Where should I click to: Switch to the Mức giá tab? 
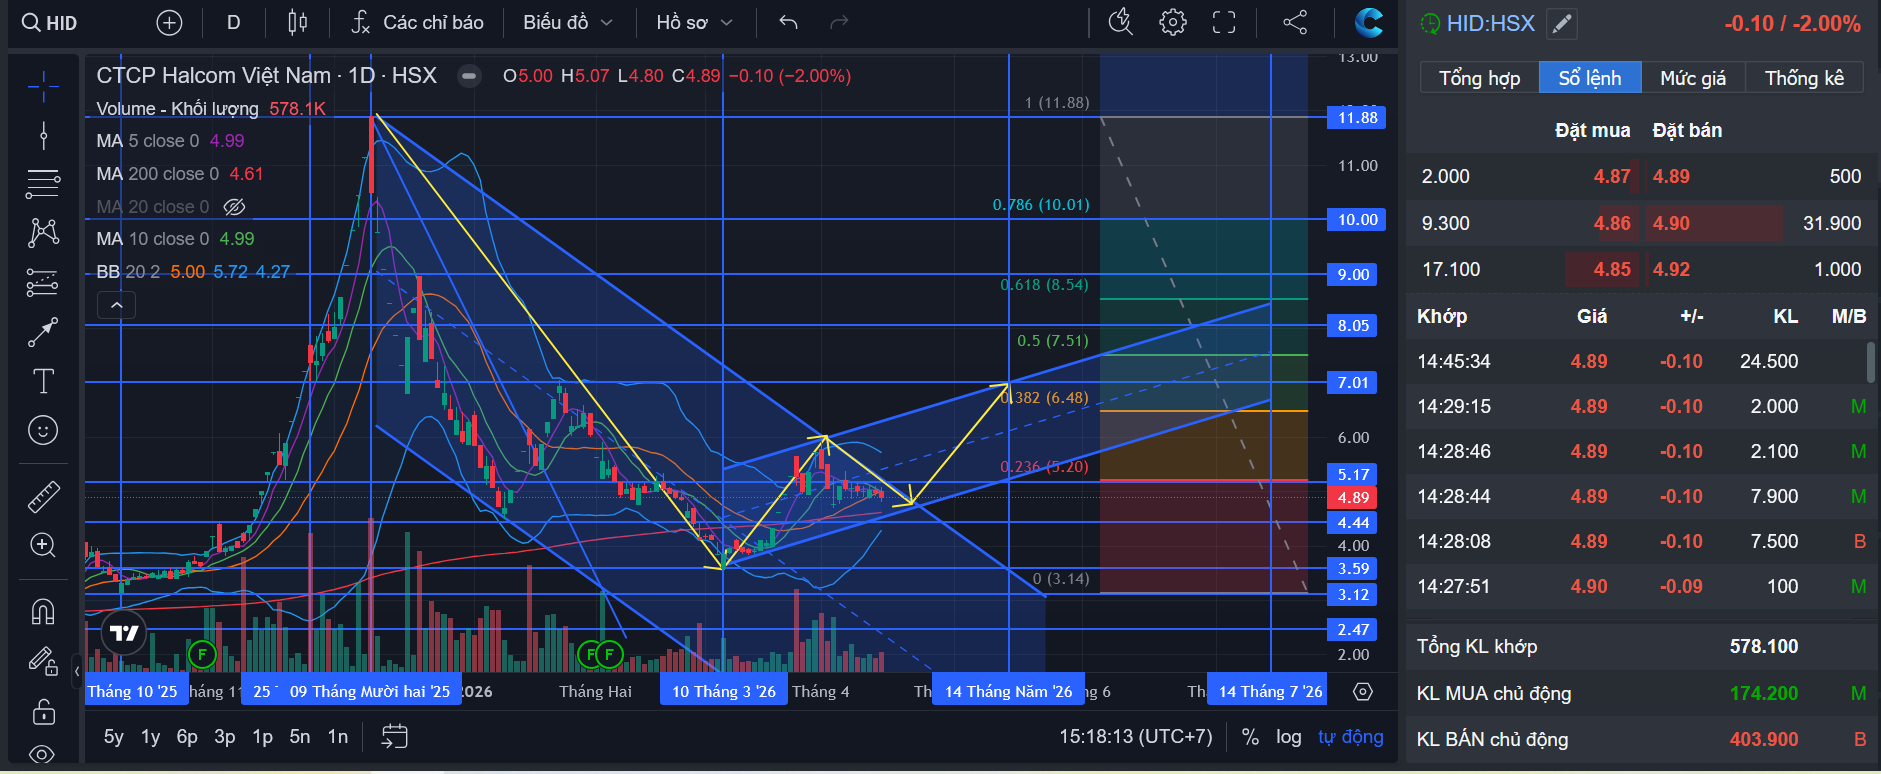[1693, 78]
